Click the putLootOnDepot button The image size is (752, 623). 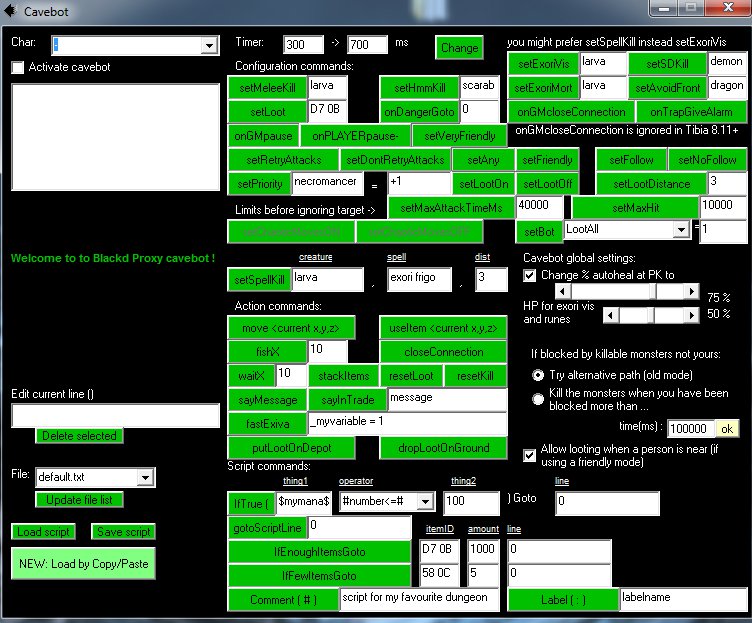point(292,448)
